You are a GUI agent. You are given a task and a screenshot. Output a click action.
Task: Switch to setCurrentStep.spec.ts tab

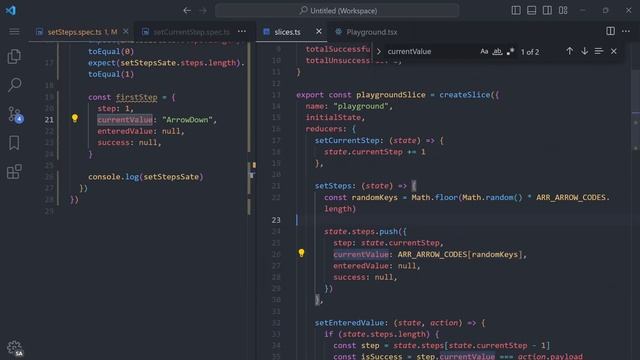coord(186,32)
